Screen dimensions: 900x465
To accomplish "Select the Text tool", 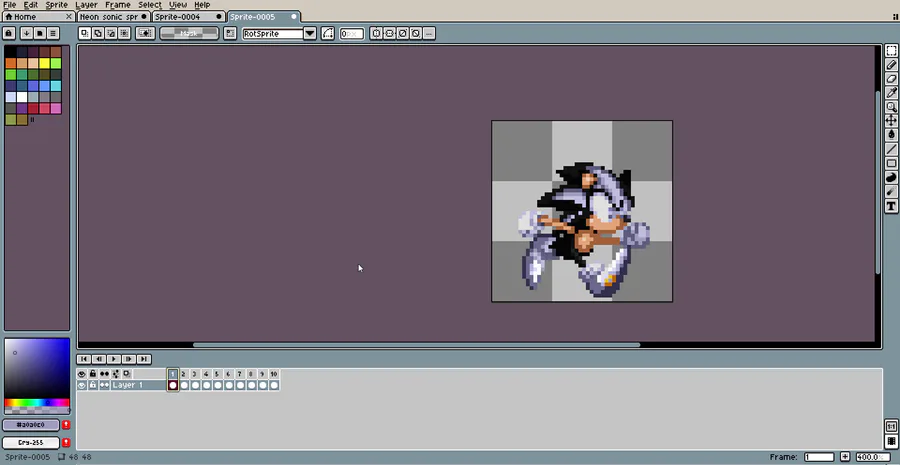I will click(x=891, y=206).
